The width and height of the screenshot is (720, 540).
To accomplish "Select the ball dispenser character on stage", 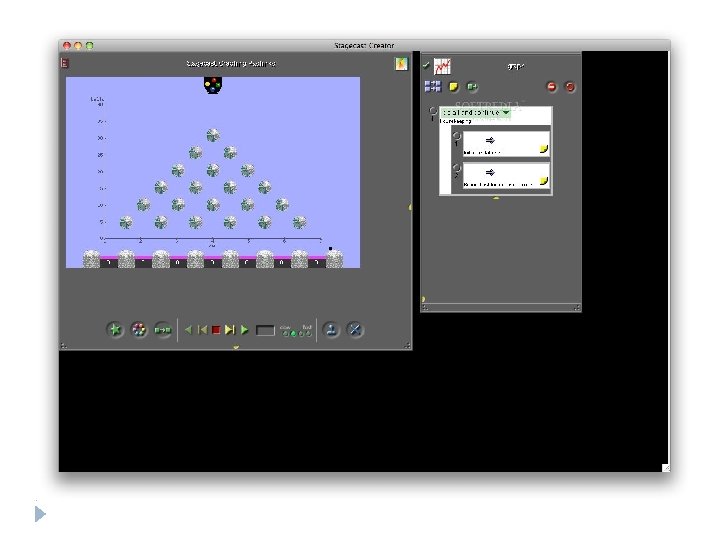I will 213,85.
